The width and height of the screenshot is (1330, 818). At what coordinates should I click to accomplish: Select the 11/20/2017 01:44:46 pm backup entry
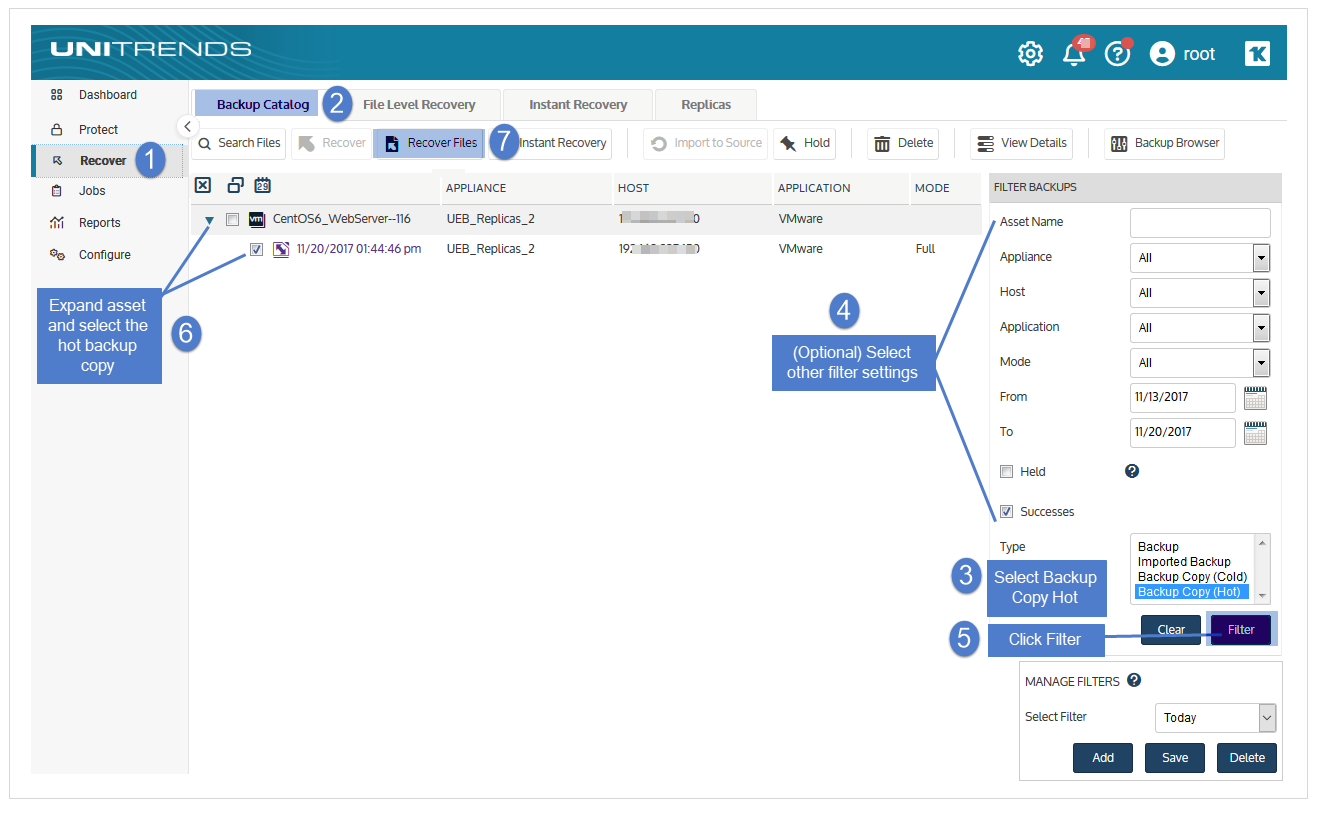(359, 249)
